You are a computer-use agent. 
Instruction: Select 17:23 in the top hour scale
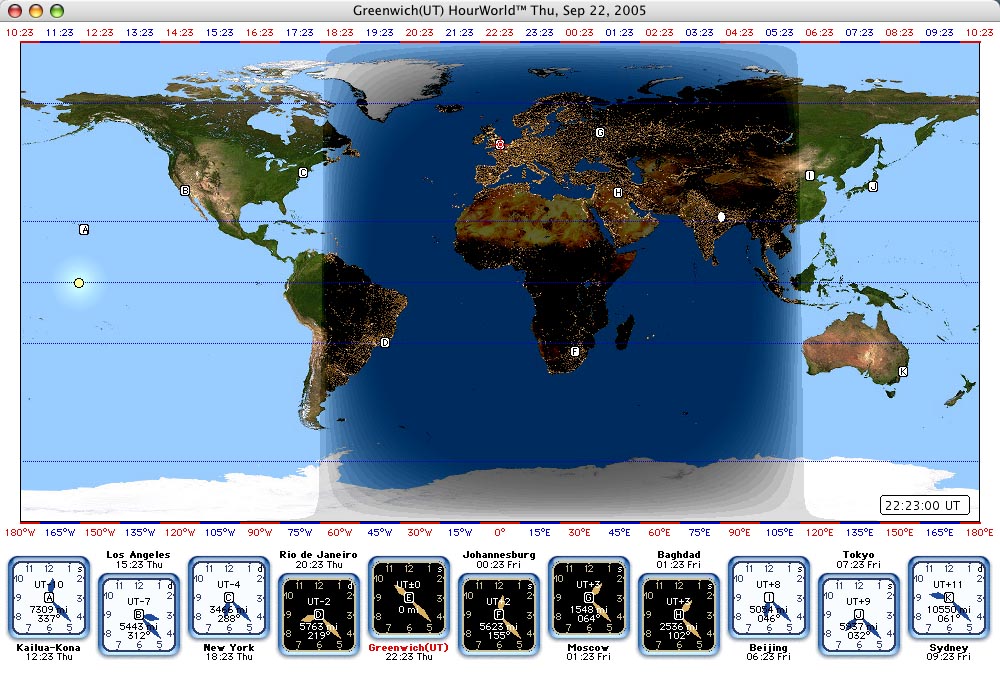pos(299,32)
